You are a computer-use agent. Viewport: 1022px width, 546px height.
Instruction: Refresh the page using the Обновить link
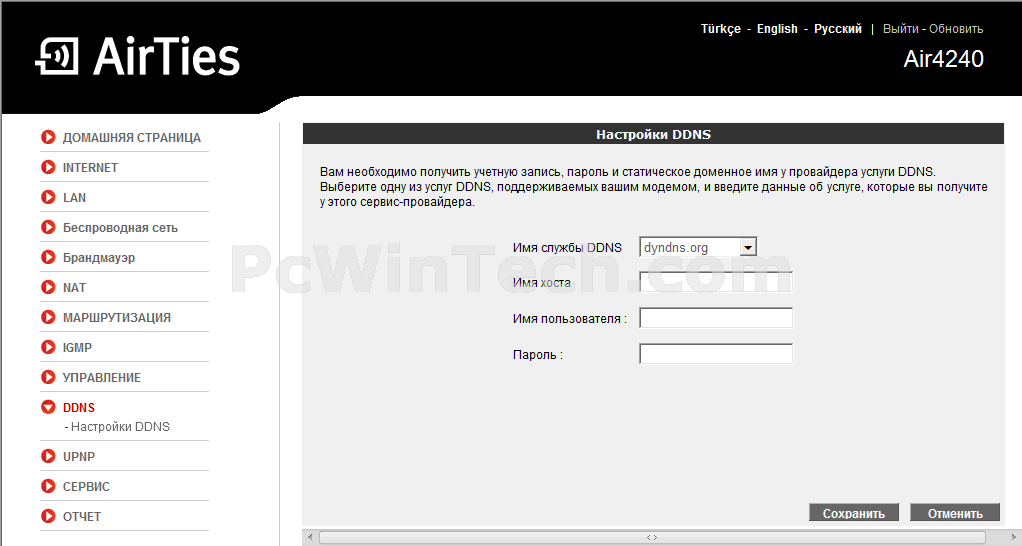[x=956, y=29]
